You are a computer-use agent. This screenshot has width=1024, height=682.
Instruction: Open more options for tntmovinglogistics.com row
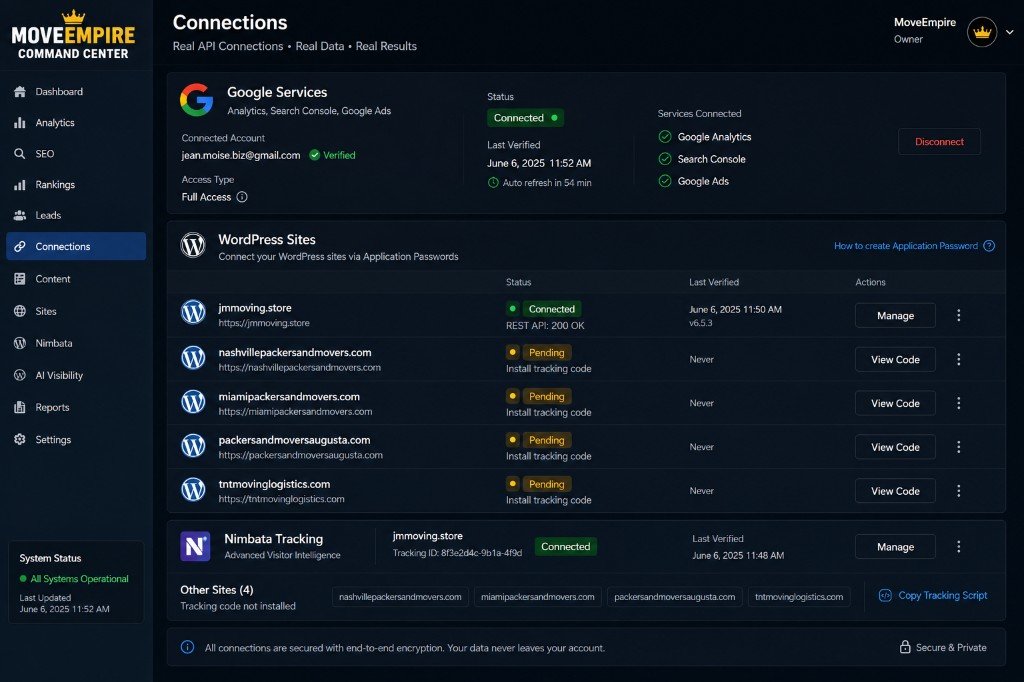coord(958,491)
